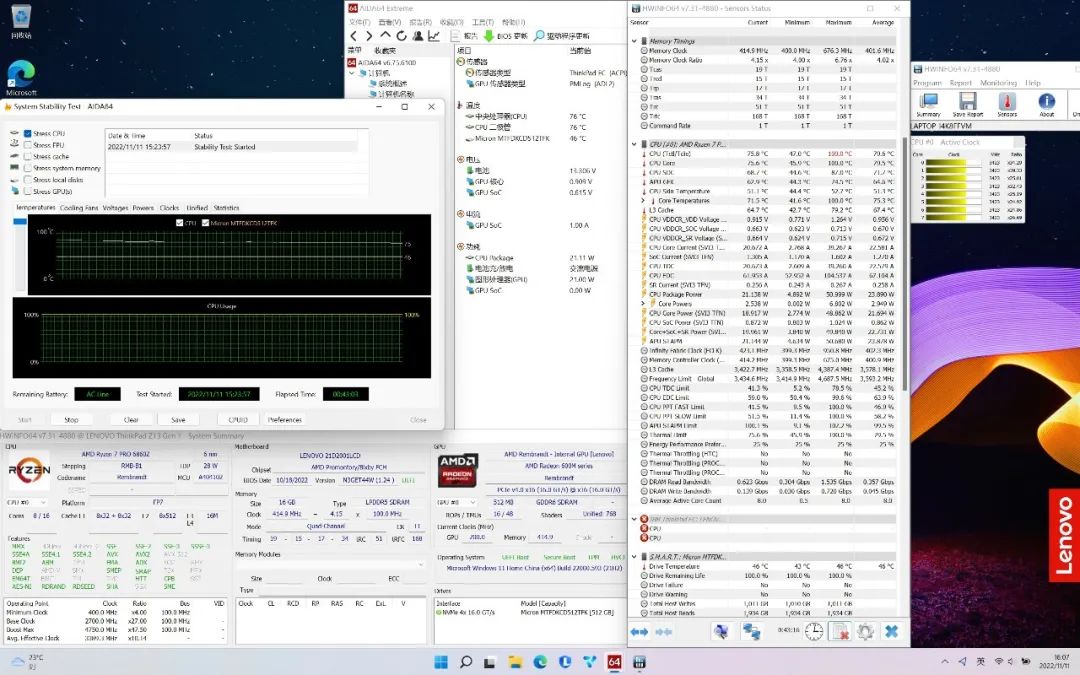Click the driver update magnifier icon

tap(539, 36)
